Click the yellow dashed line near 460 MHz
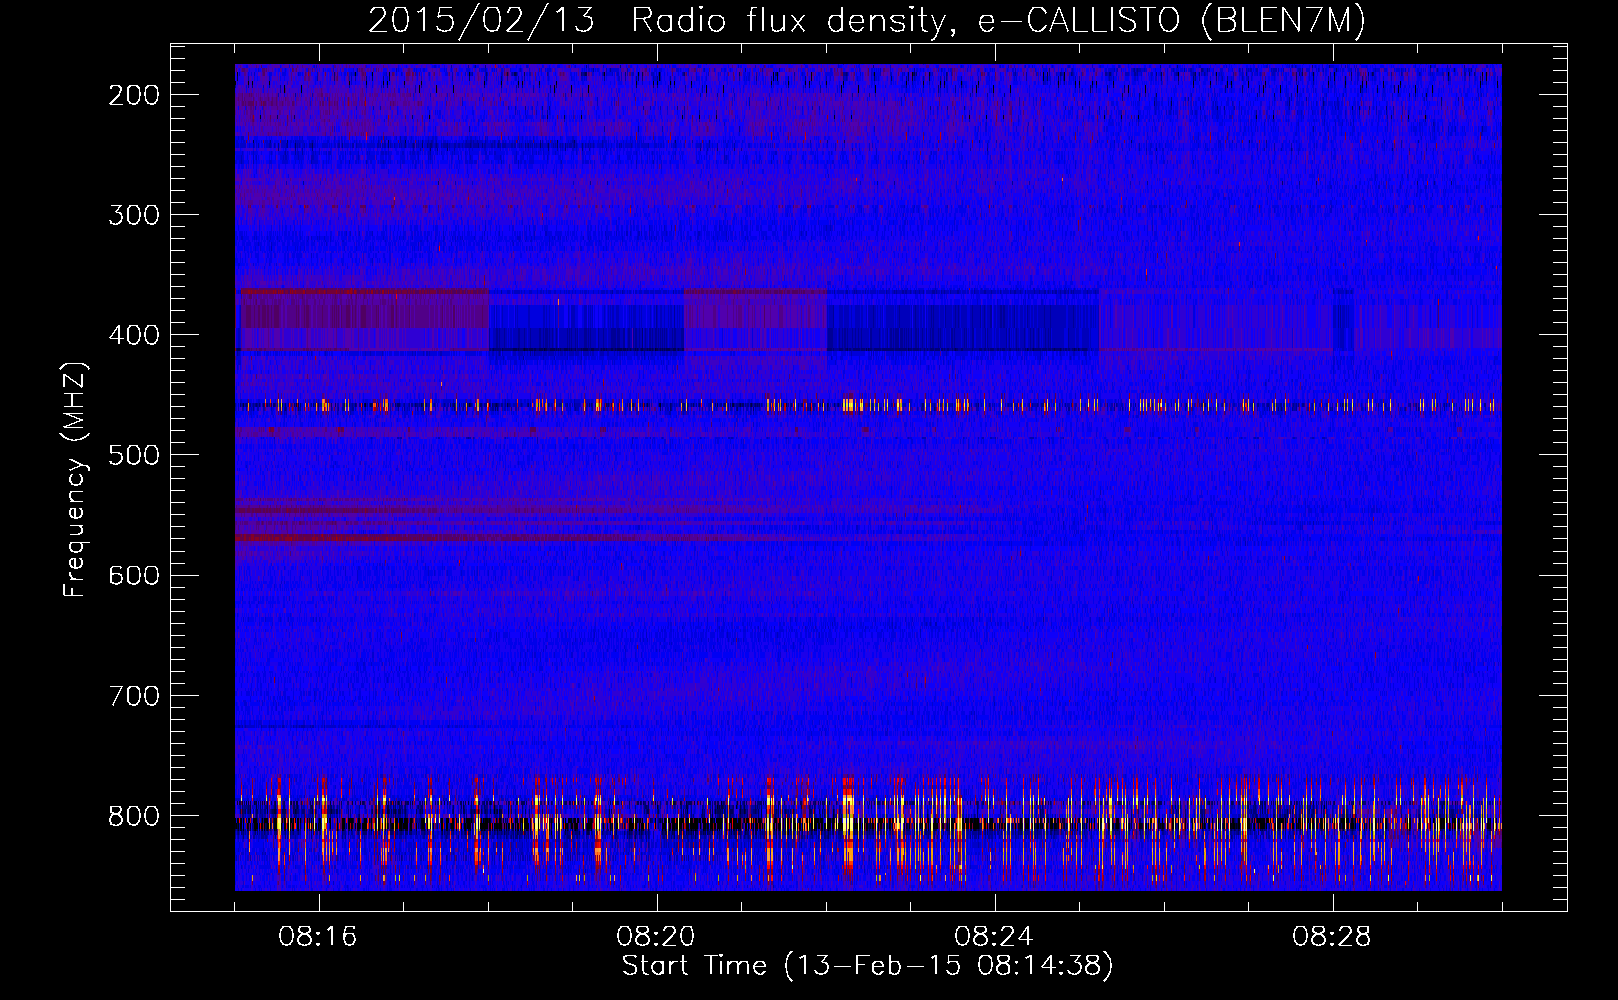The width and height of the screenshot is (1618, 1000). point(868,405)
